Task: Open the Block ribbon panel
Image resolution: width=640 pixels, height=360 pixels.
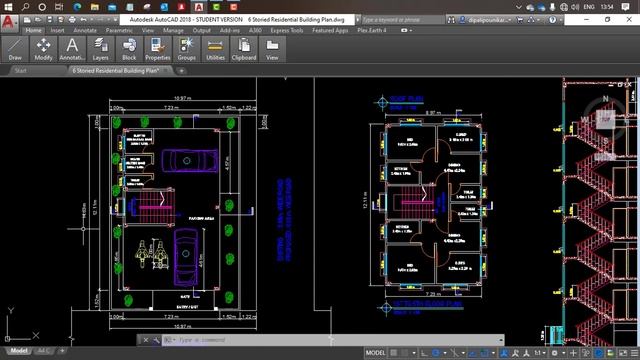Action: 129,49
